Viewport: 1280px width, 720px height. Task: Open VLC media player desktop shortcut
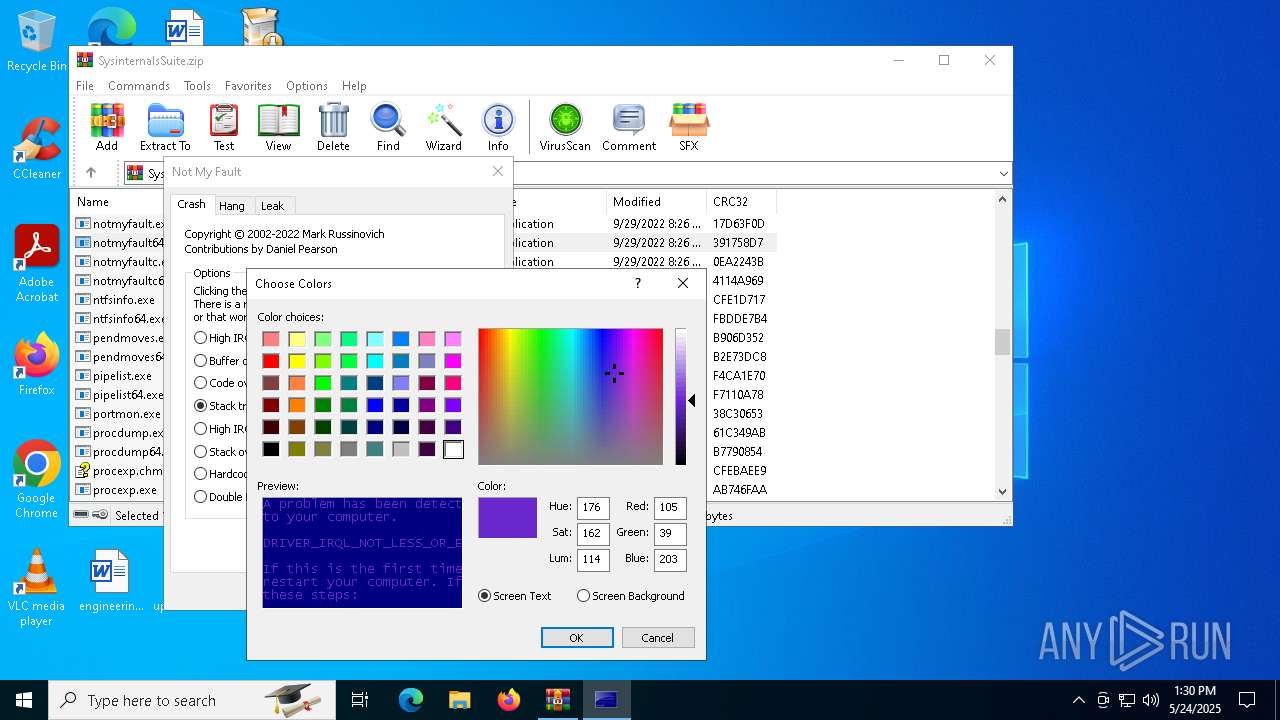point(36,588)
